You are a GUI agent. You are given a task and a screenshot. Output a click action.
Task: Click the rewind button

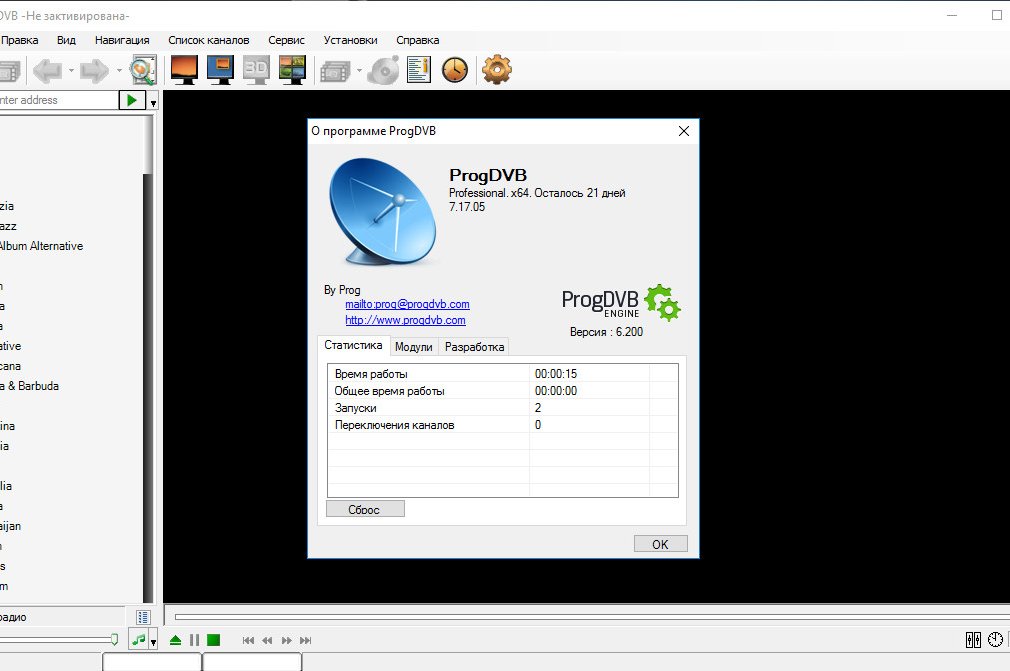point(267,640)
